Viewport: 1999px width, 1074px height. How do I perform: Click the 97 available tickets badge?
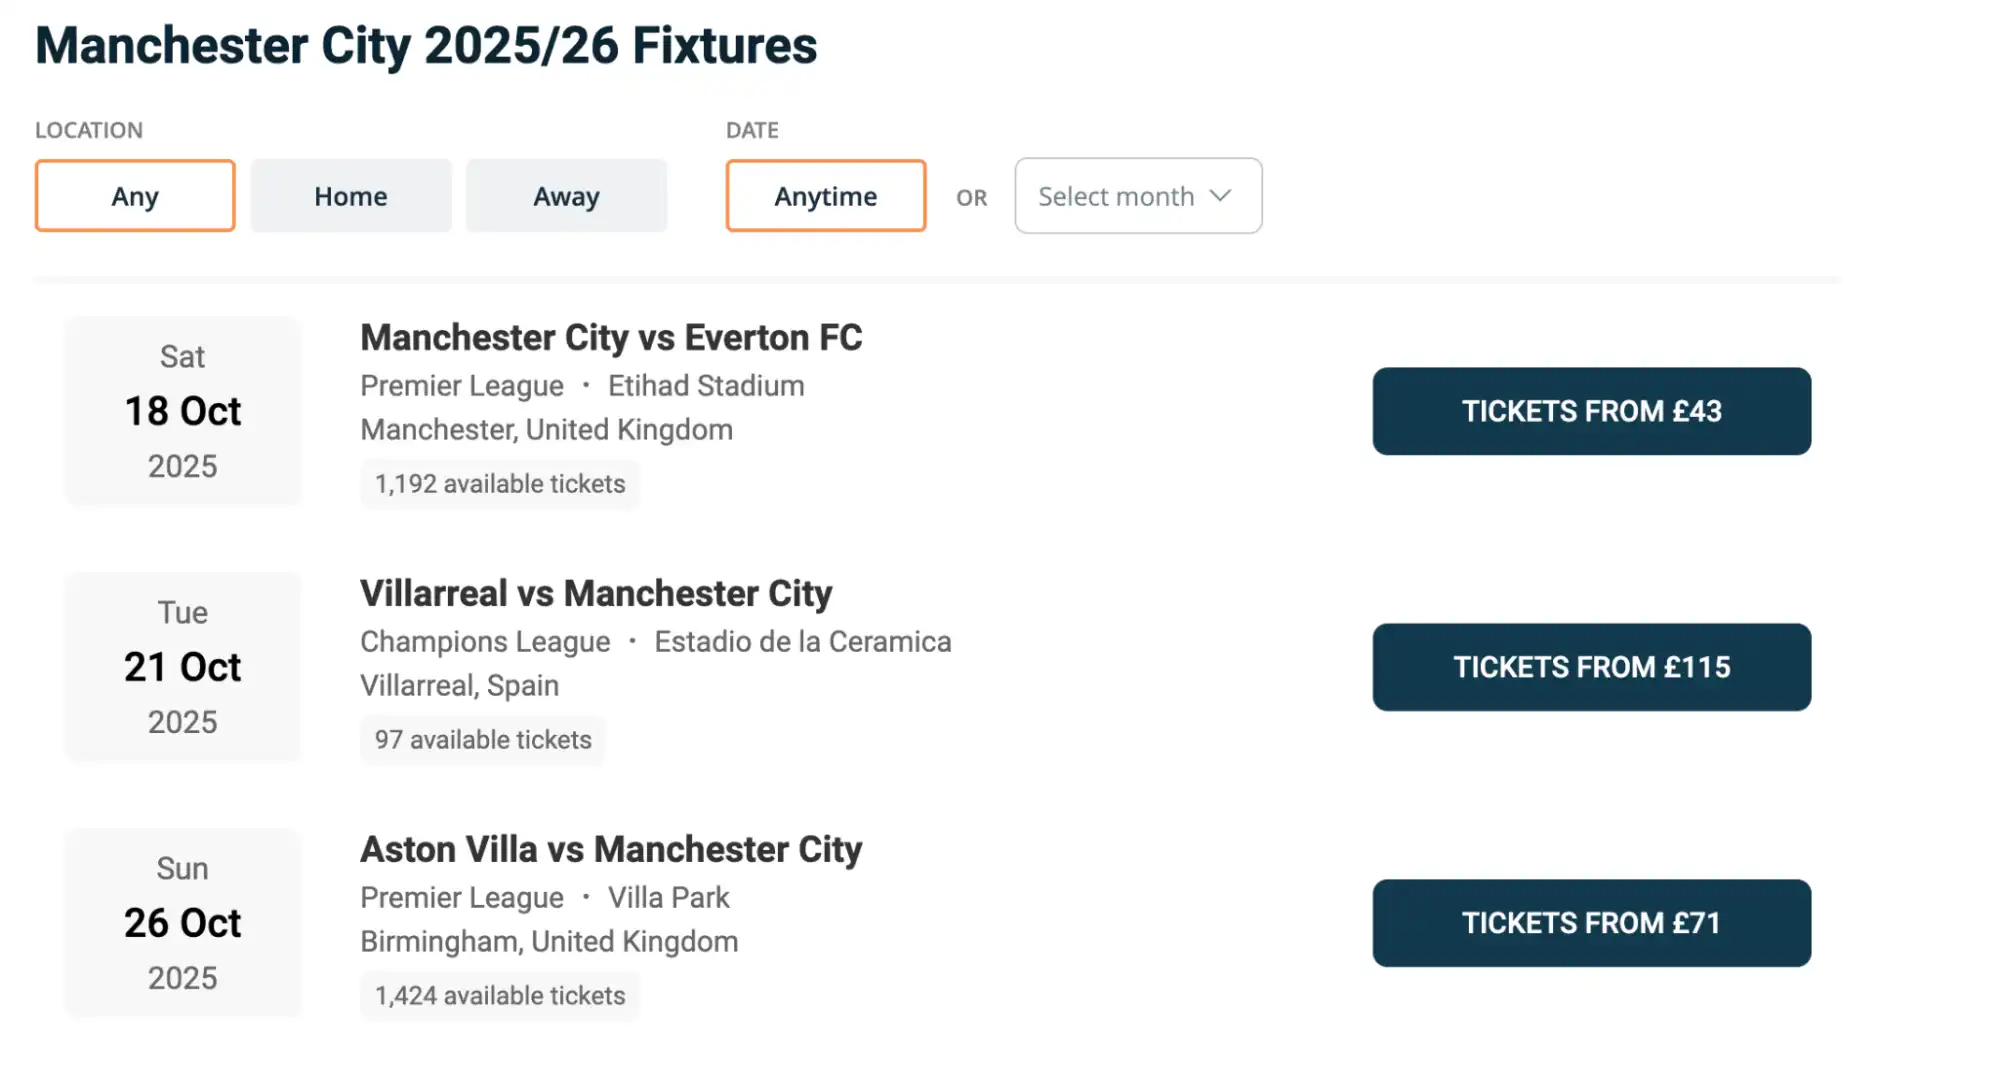click(x=483, y=740)
